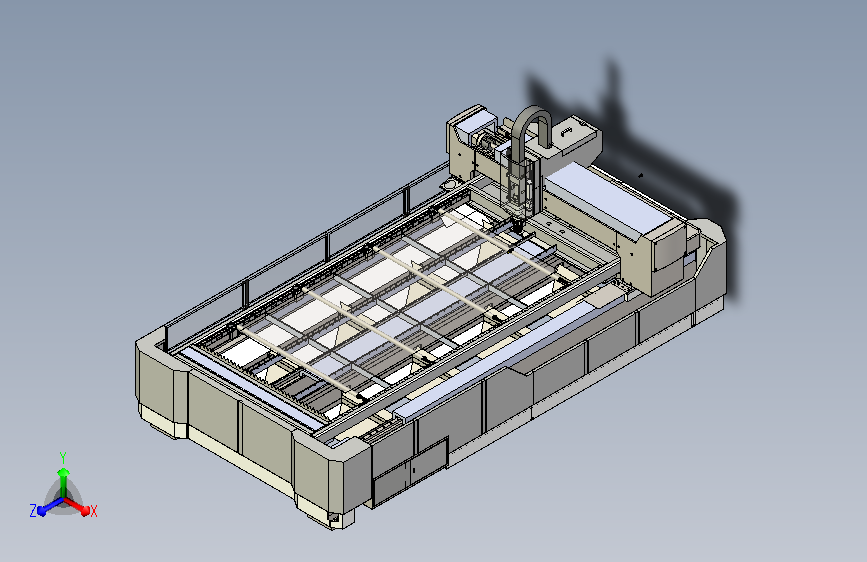Click the coordinate axis triad indicator
The height and width of the screenshot is (562, 867).
[63, 487]
